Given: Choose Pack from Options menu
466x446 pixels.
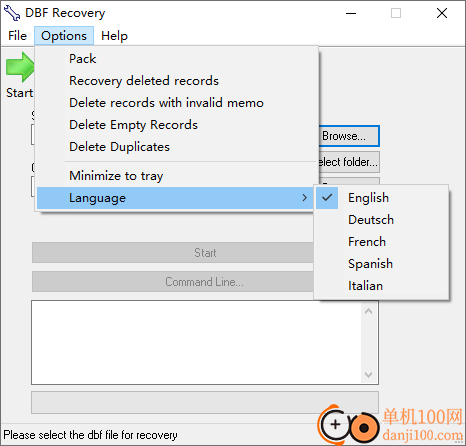Looking at the screenshot, I should pyautogui.click(x=176, y=59).
